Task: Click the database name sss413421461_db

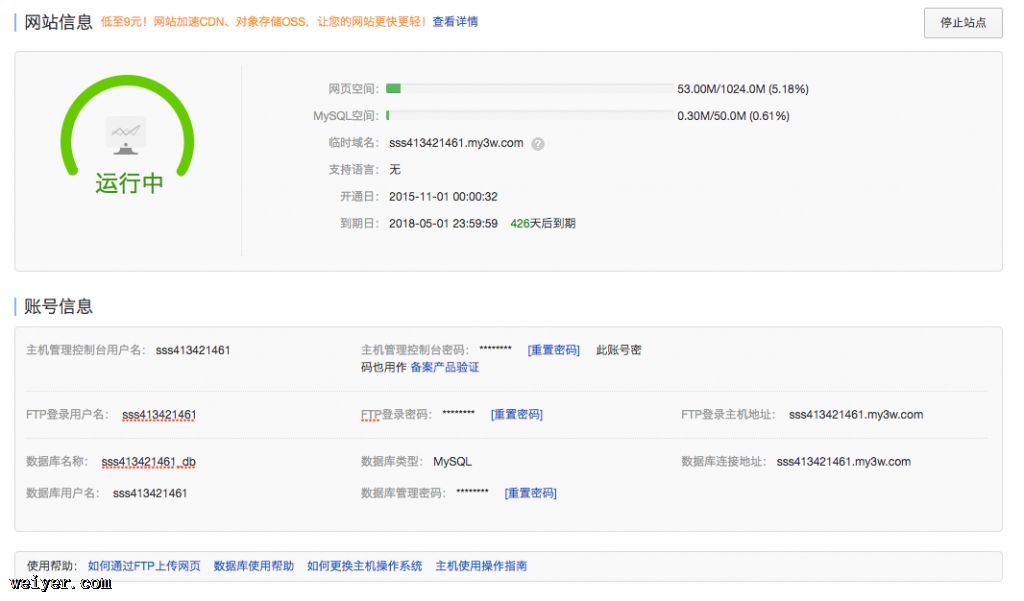Action: coord(148,462)
